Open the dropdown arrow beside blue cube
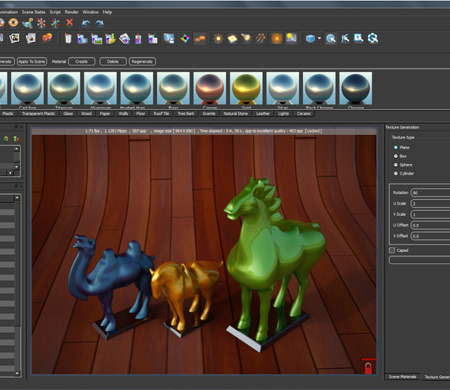The height and width of the screenshot is (390, 450). point(319,38)
